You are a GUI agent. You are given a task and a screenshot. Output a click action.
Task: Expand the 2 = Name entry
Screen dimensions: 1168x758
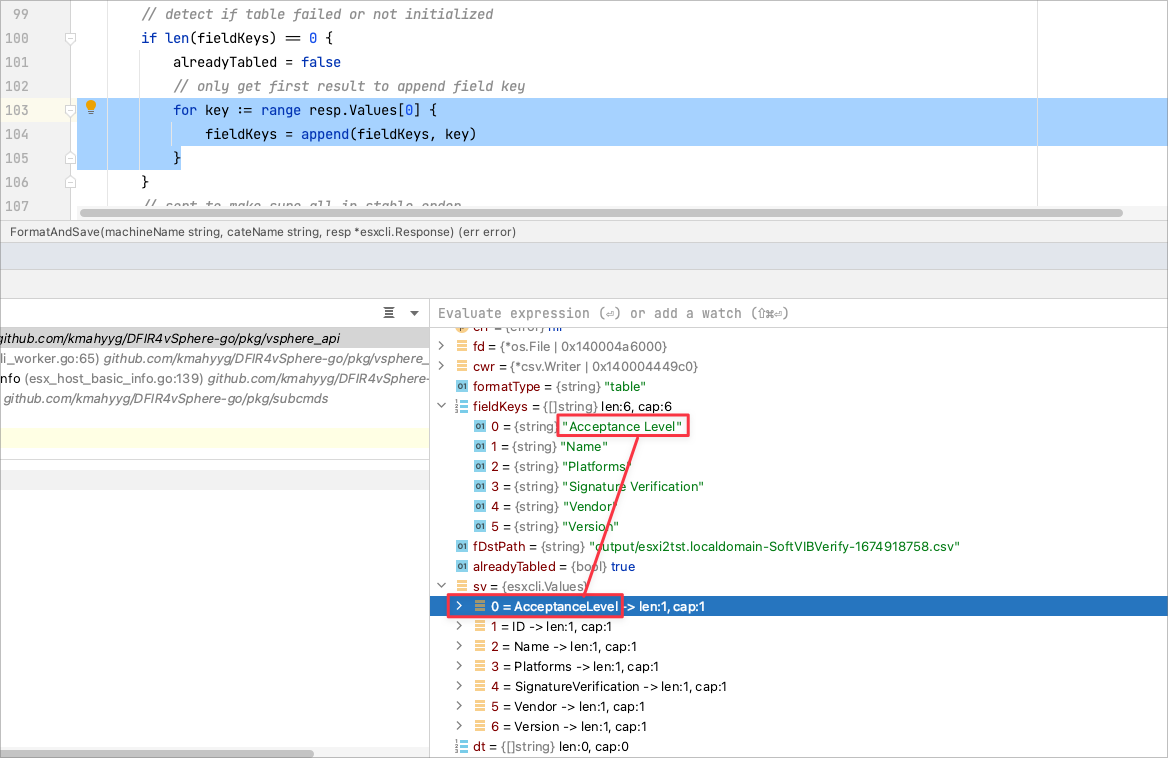pyautogui.click(x=459, y=646)
